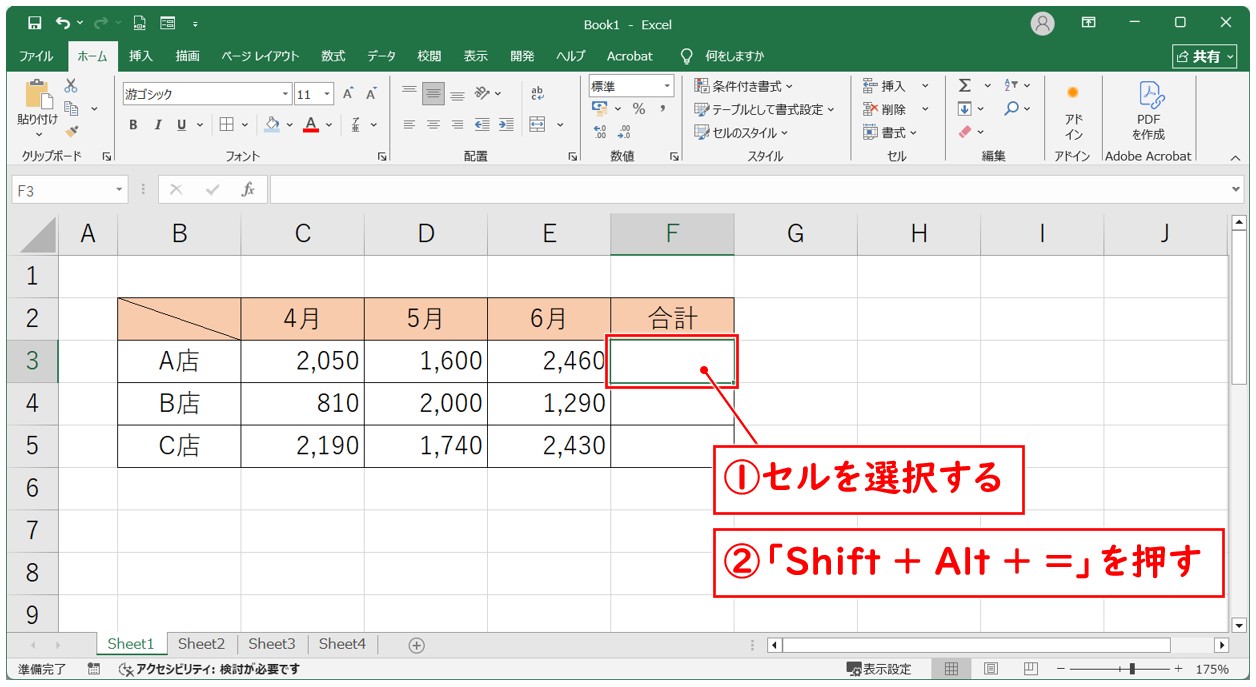Toggle Bold formatting
Viewport: 1256px width, 687px height.
(133, 125)
